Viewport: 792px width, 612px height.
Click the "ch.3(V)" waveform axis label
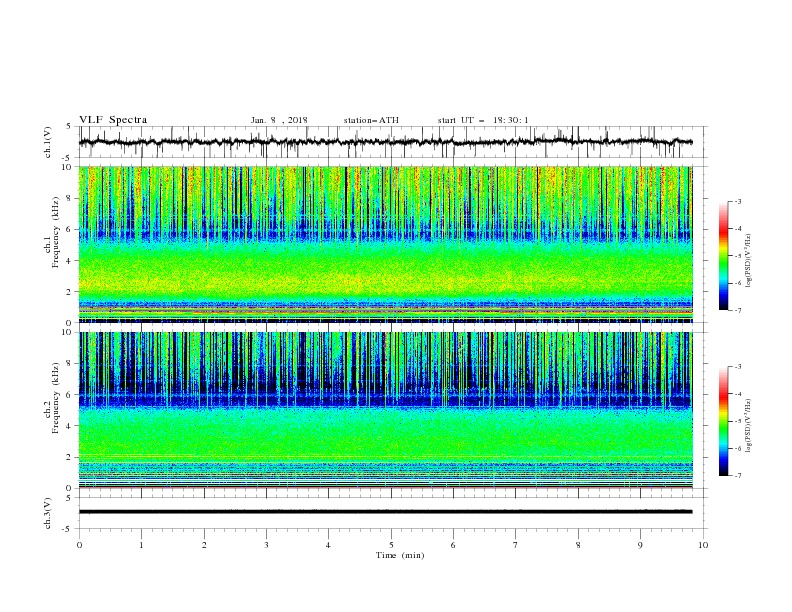coord(48,514)
